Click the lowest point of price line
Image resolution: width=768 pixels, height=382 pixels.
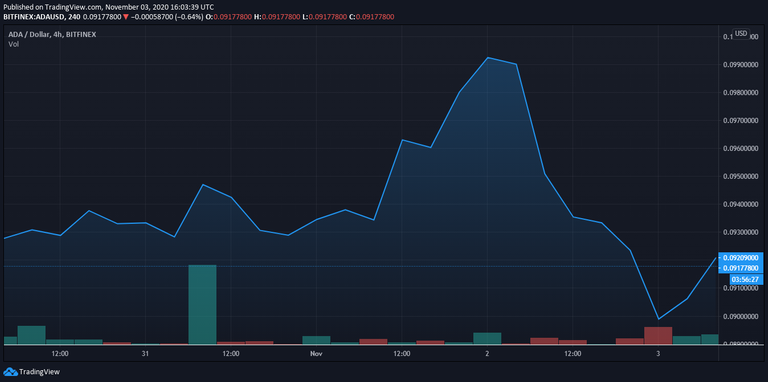pyautogui.click(x=658, y=319)
